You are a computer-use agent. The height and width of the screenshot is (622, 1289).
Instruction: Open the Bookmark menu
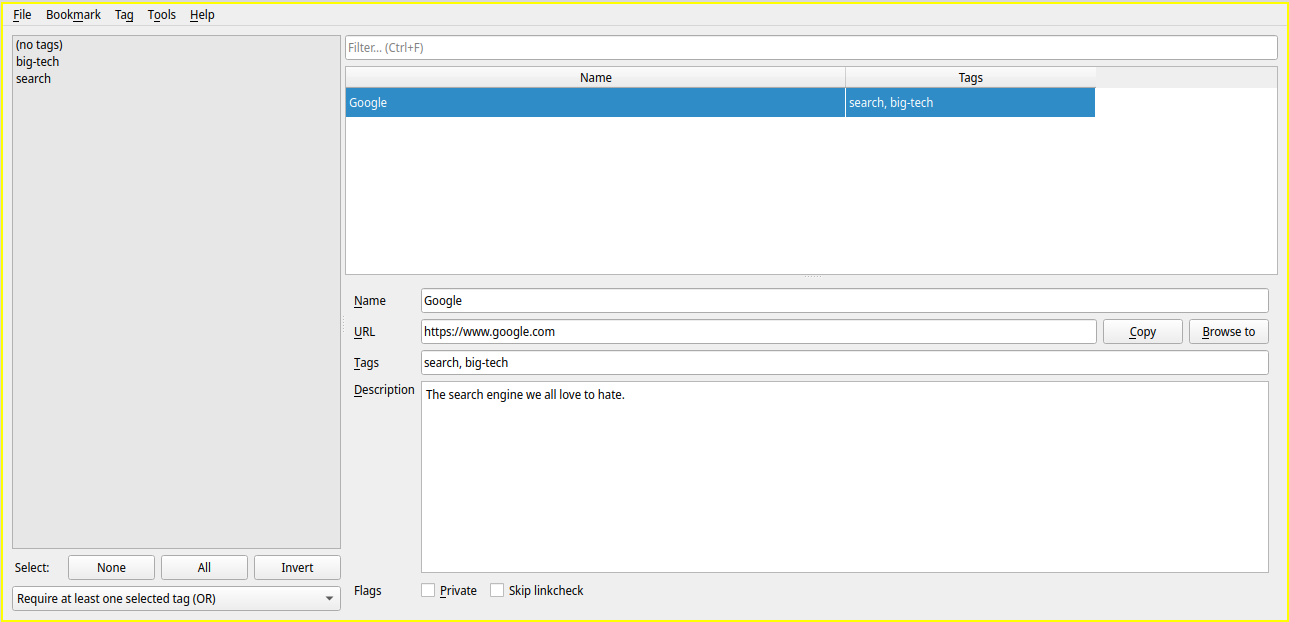(x=73, y=15)
